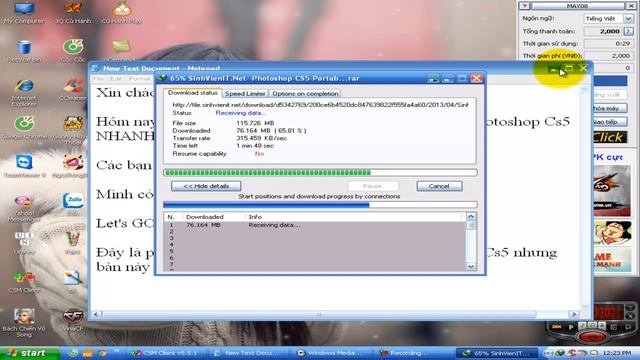This screenshot has height=360, width=640.
Task: Launch VinaCF desktop icon
Action: point(73,320)
